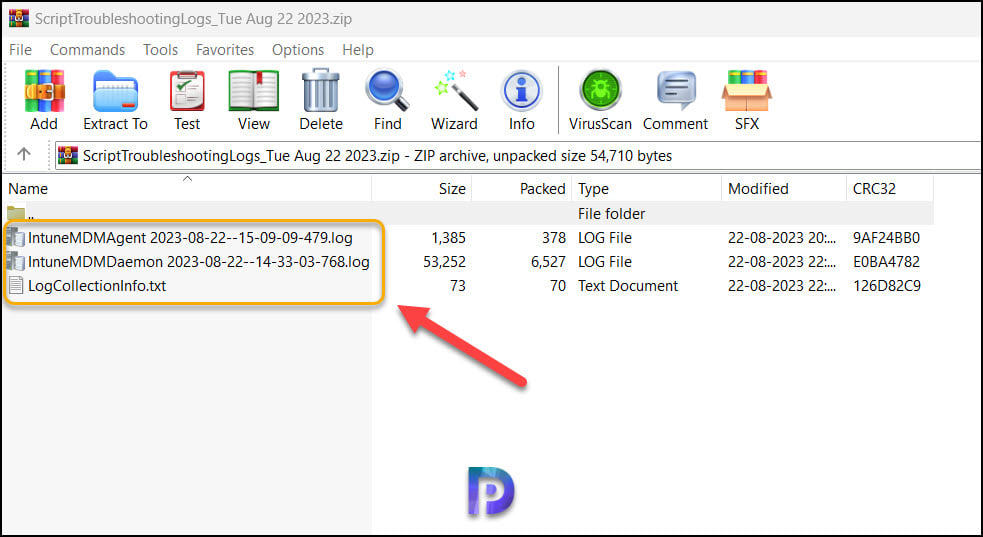Click the Delete trash bin icon
Viewport: 983px width, 537px height.
pyautogui.click(x=321, y=91)
